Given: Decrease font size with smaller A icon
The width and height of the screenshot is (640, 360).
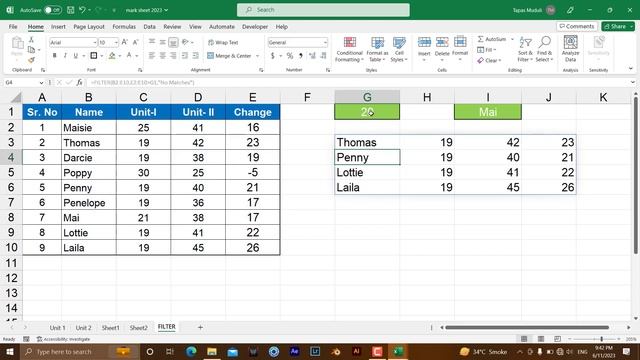Looking at the screenshot, I should click(x=136, y=42).
